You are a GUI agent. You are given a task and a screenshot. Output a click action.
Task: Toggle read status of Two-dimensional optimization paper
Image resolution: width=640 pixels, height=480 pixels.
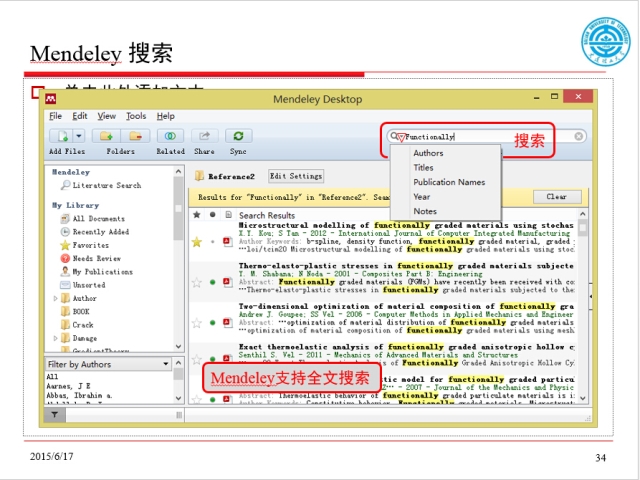(x=213, y=323)
